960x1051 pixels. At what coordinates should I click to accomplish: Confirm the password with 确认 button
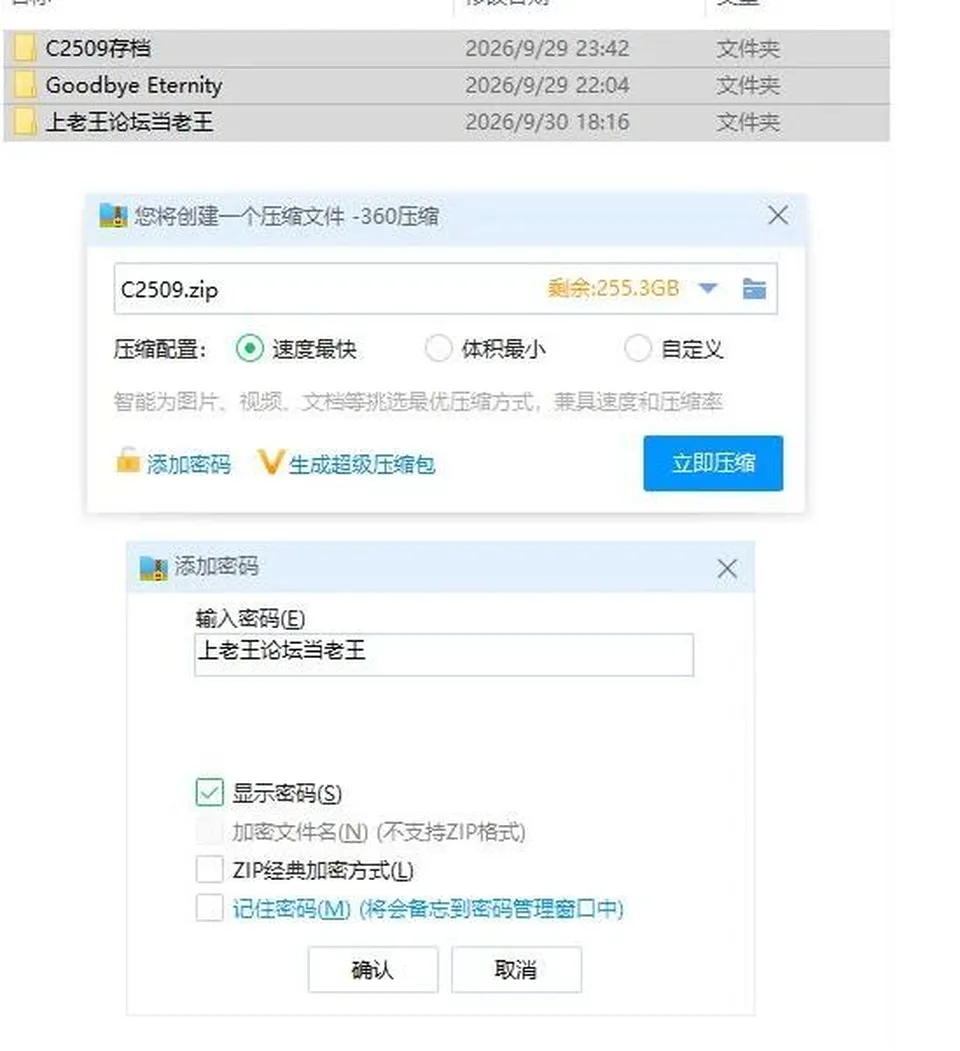point(373,969)
